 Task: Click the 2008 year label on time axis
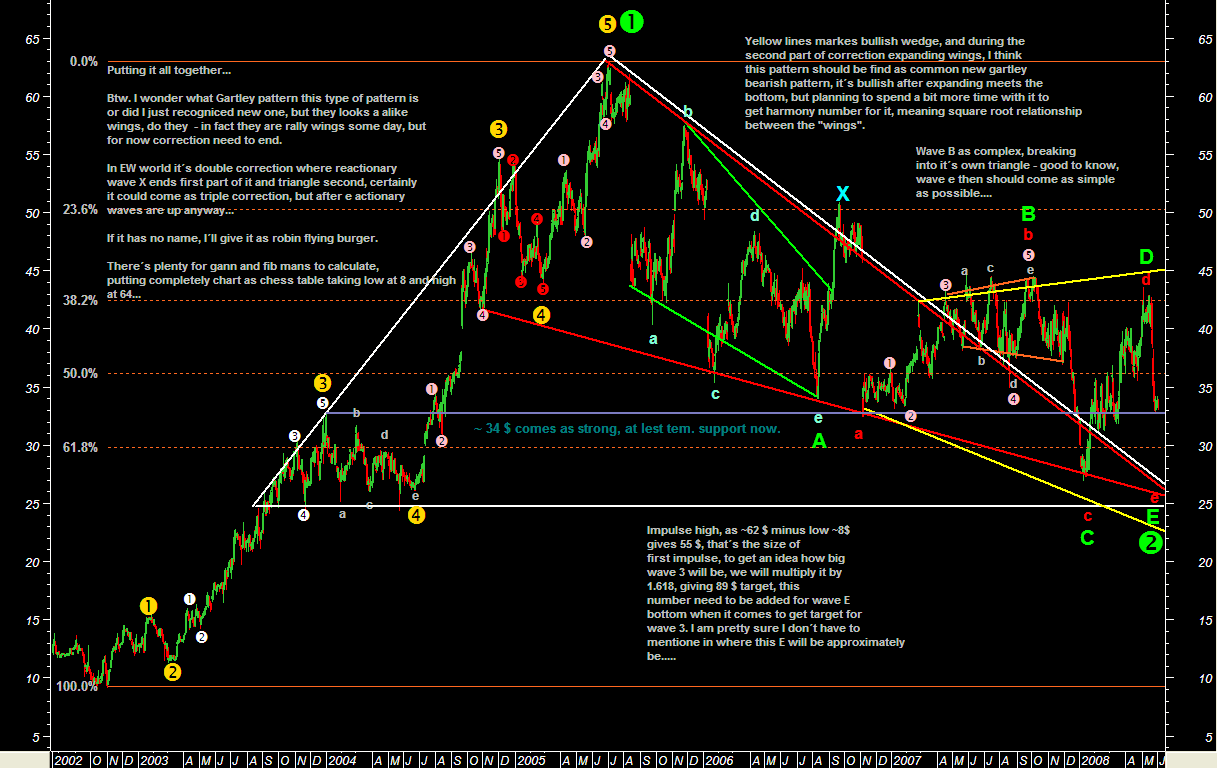point(1095,760)
